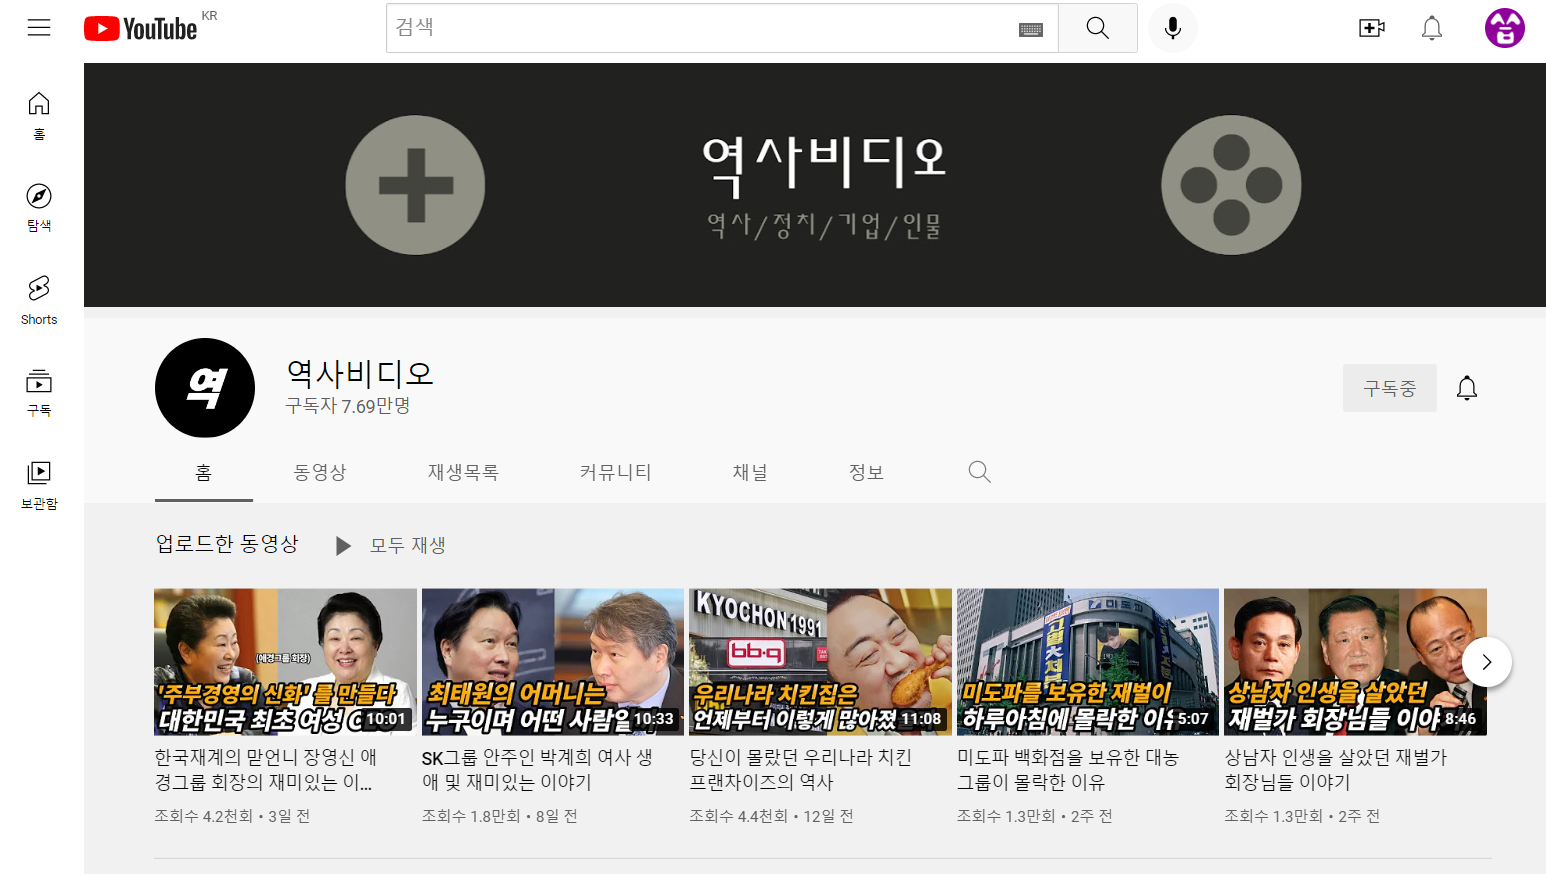Image resolution: width=1546 pixels, height=874 pixels.
Task: Open the 업로드한 동영상 section link
Action: pyautogui.click(x=227, y=543)
